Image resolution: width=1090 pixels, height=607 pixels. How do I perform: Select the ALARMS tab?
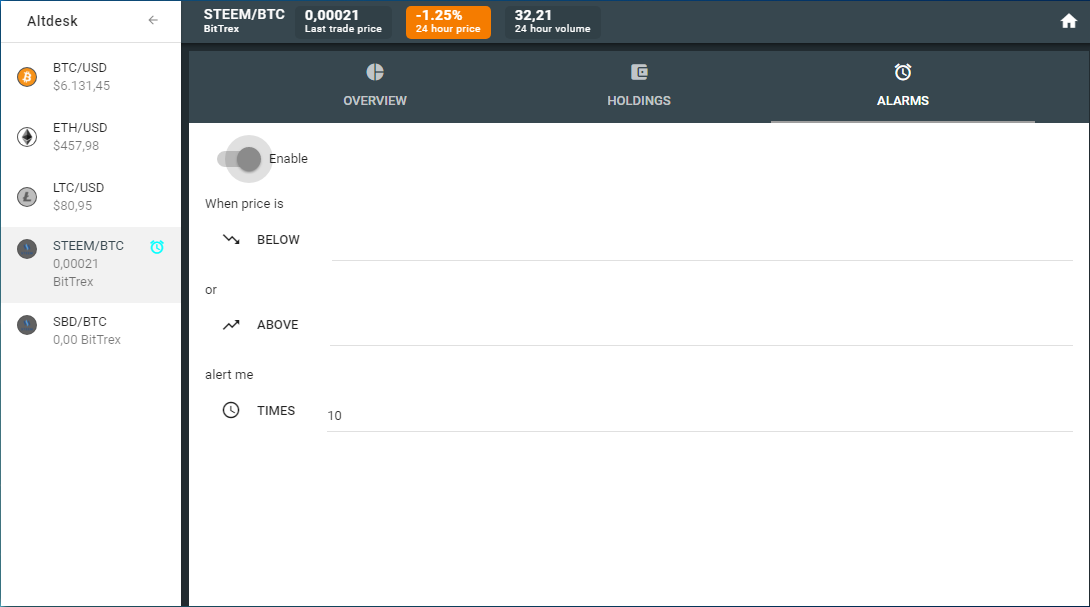point(902,87)
